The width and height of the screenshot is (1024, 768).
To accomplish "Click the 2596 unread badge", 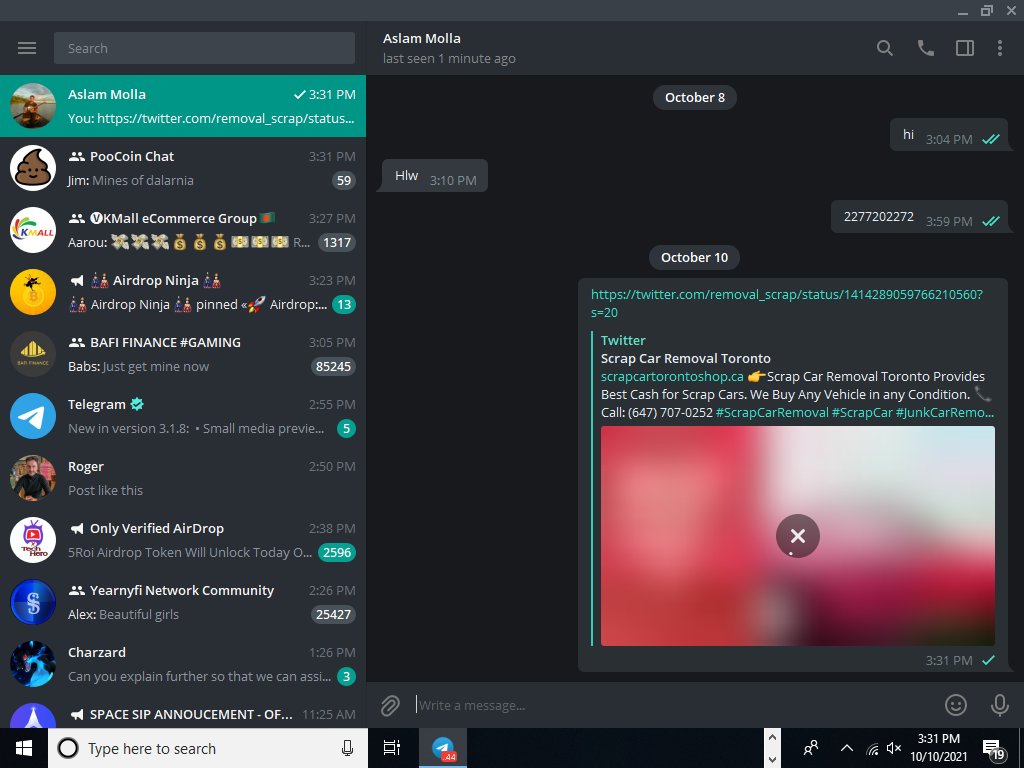I will click(337, 553).
